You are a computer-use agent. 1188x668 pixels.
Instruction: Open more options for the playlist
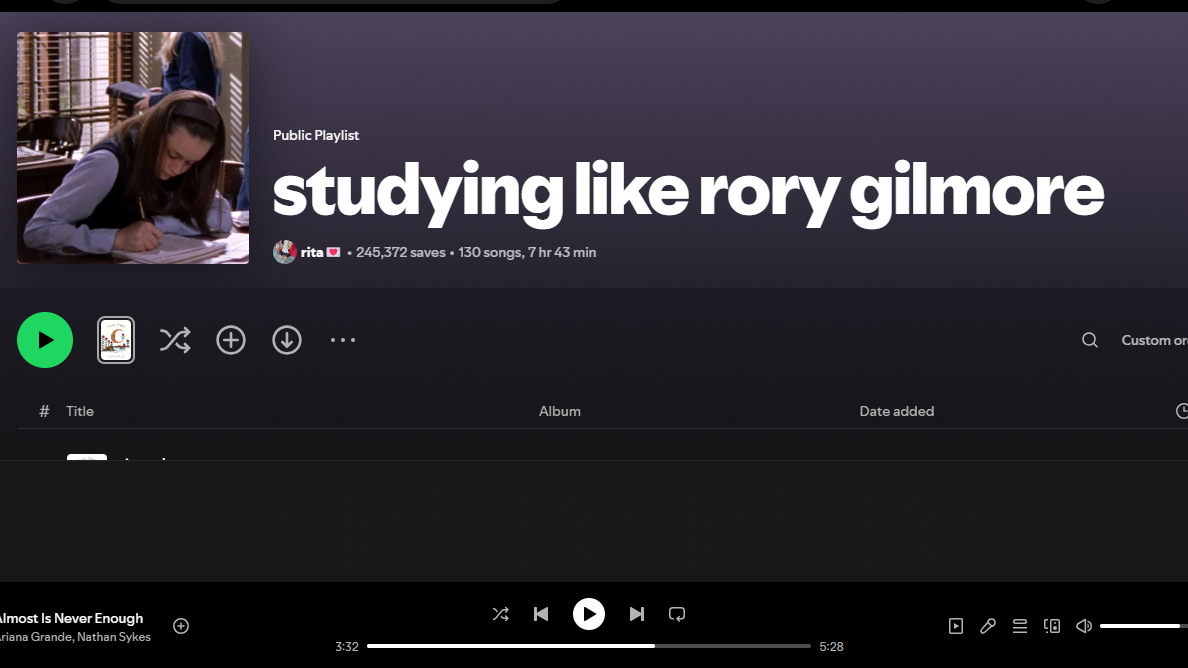(342, 340)
